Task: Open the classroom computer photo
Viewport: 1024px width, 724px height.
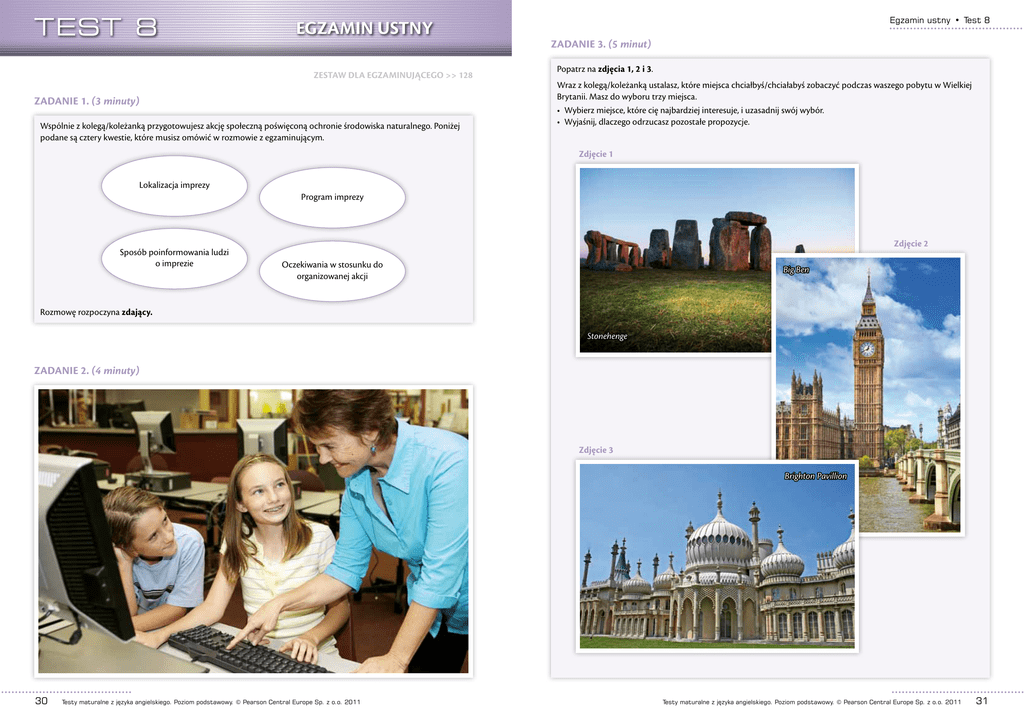Action: pos(253,531)
